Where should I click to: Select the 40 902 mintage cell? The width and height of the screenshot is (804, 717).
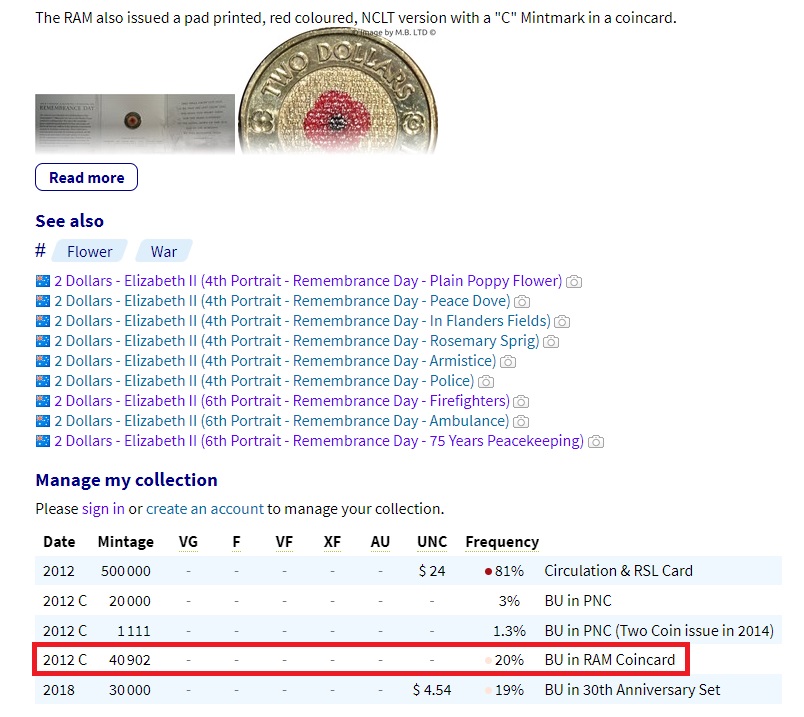[x=130, y=660]
